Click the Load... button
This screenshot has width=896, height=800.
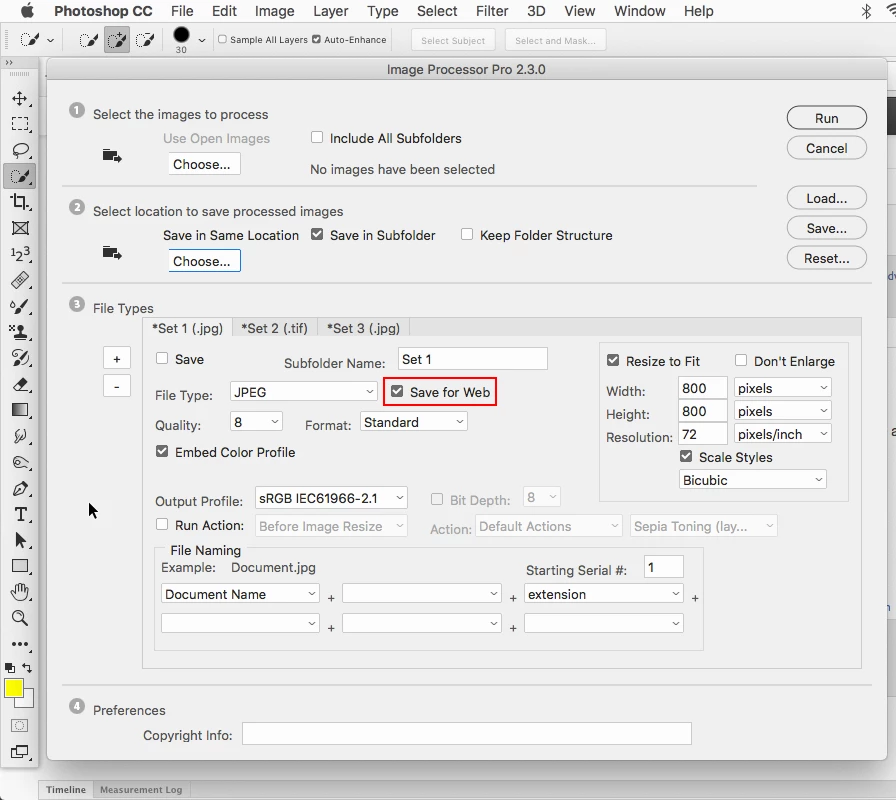coord(827,198)
